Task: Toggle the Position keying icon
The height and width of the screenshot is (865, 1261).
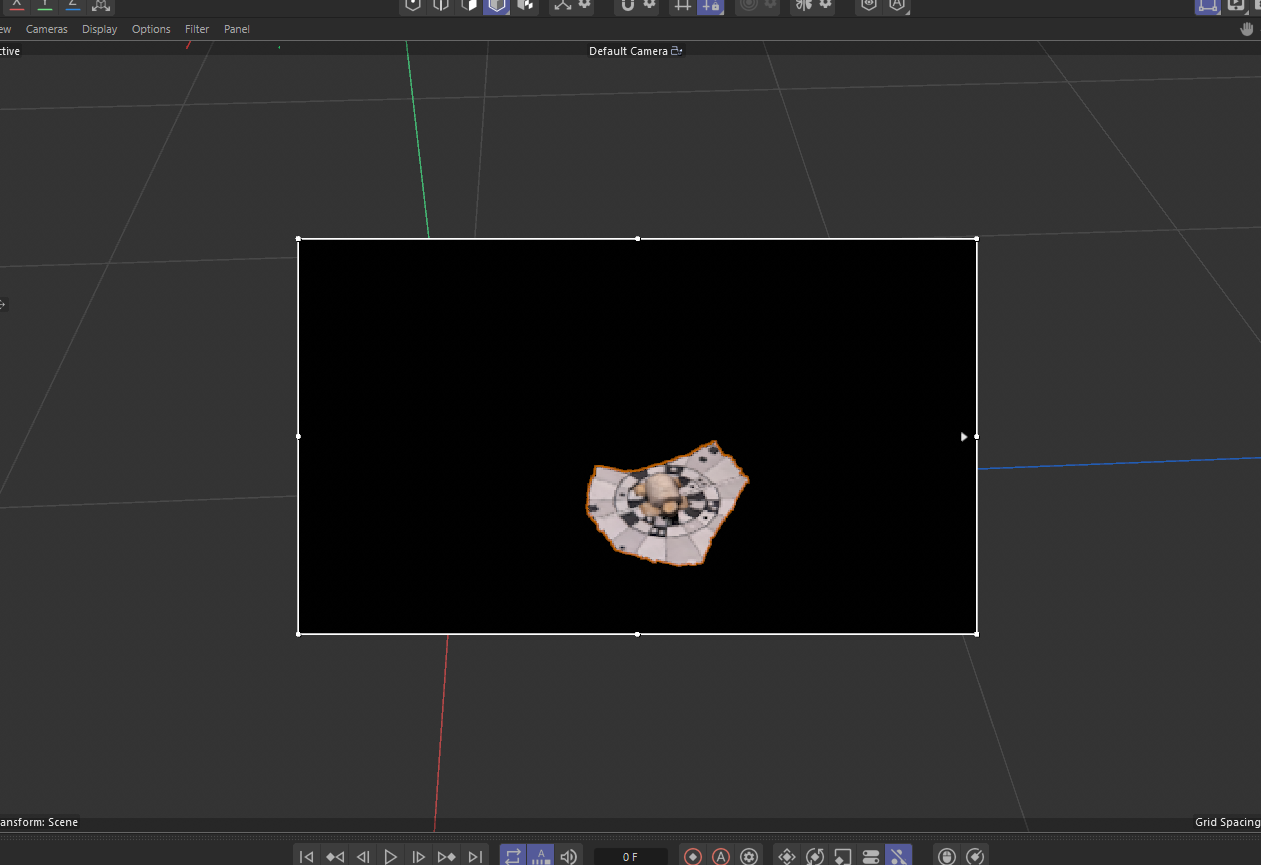Action: tap(787, 856)
